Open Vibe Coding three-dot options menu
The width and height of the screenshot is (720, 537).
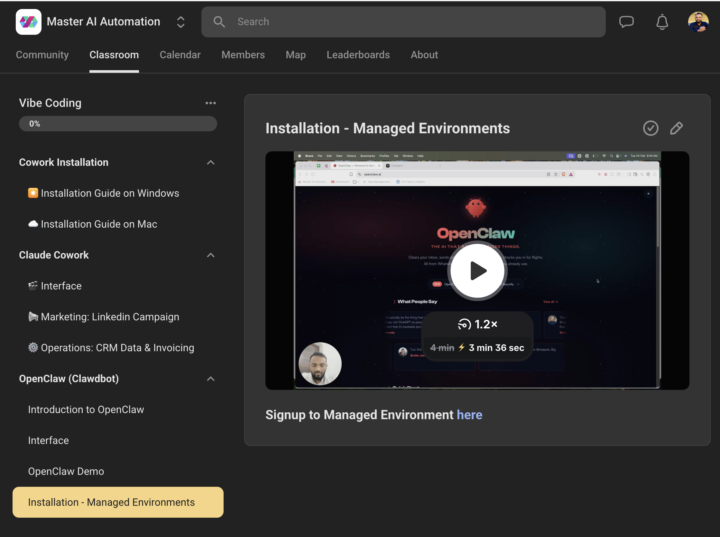tap(210, 103)
